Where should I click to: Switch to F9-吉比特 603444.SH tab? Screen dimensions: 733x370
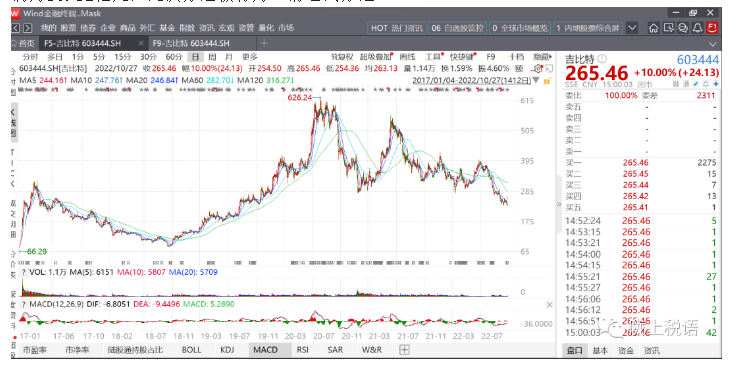pos(191,43)
